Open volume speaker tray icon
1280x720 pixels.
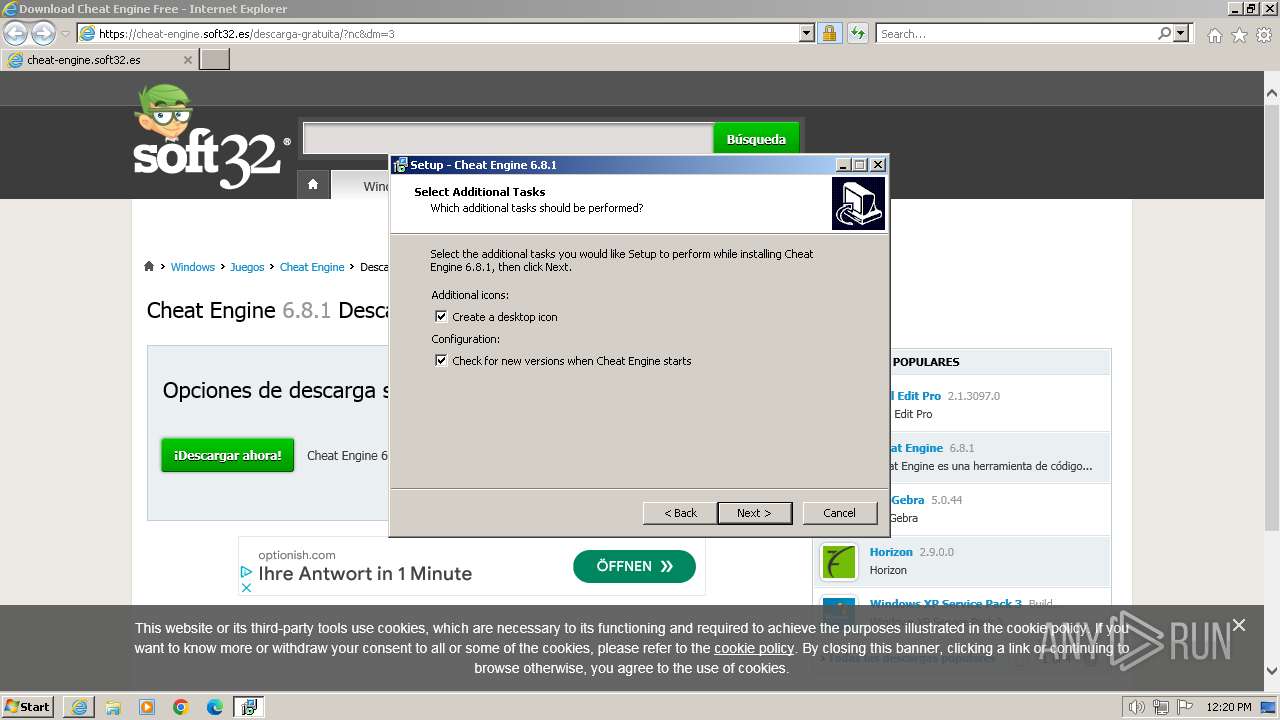point(1136,707)
